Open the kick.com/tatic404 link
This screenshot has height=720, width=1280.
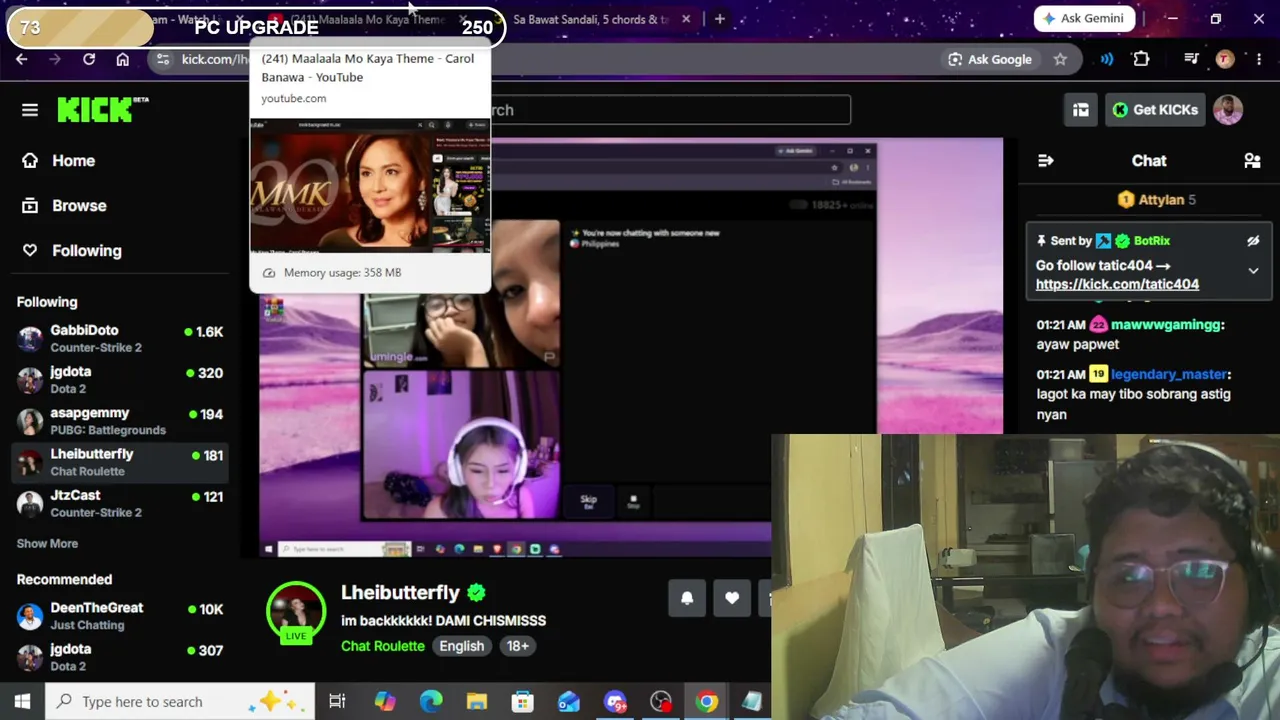tap(1117, 284)
